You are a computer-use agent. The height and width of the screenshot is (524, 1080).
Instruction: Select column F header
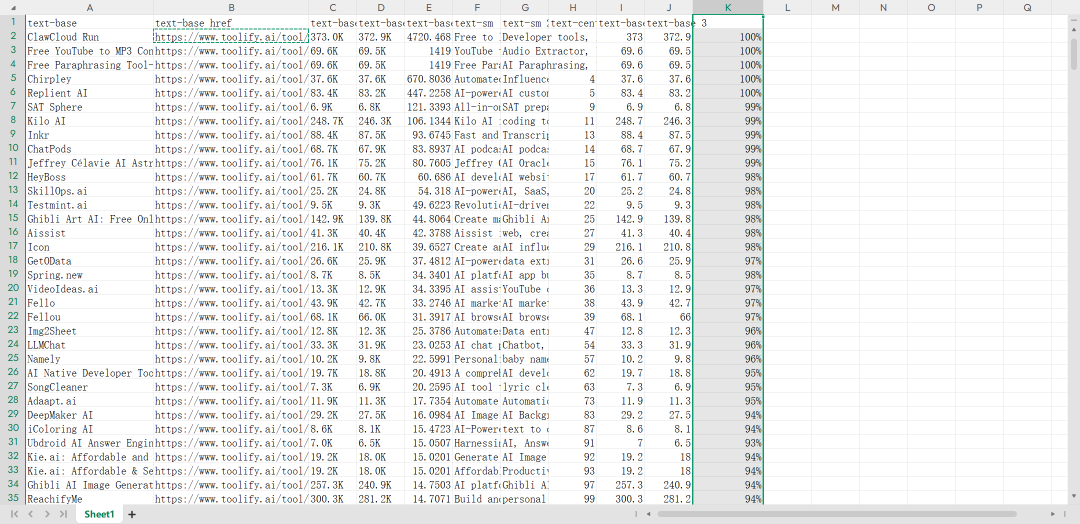point(477,8)
